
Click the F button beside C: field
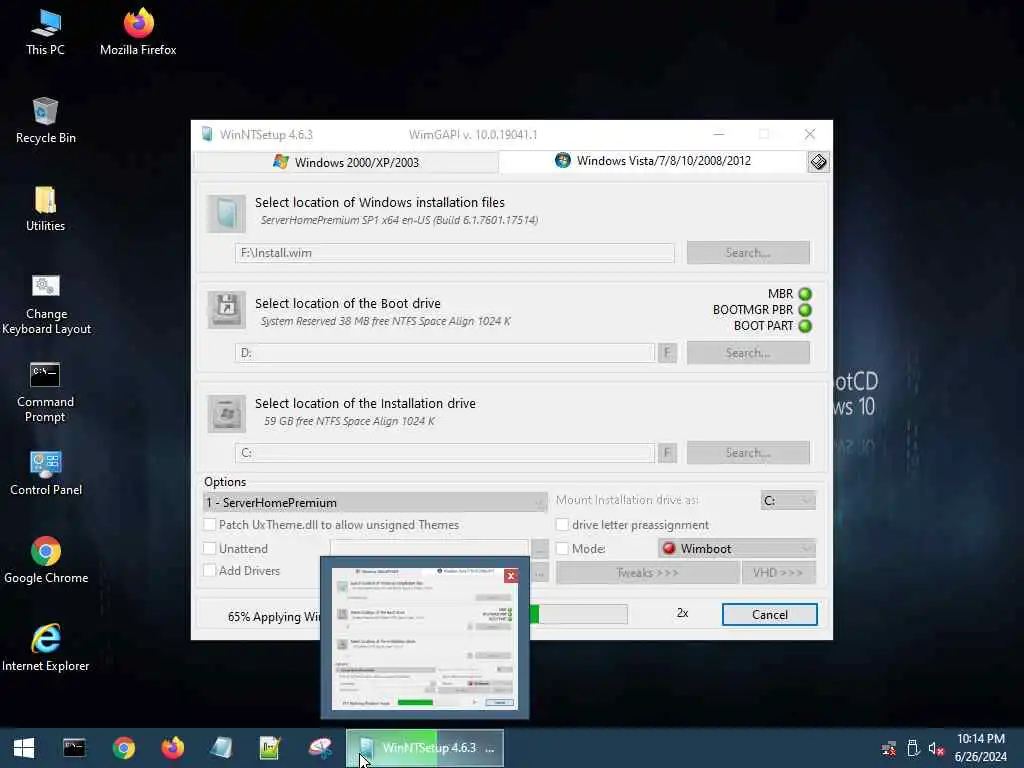coord(667,453)
